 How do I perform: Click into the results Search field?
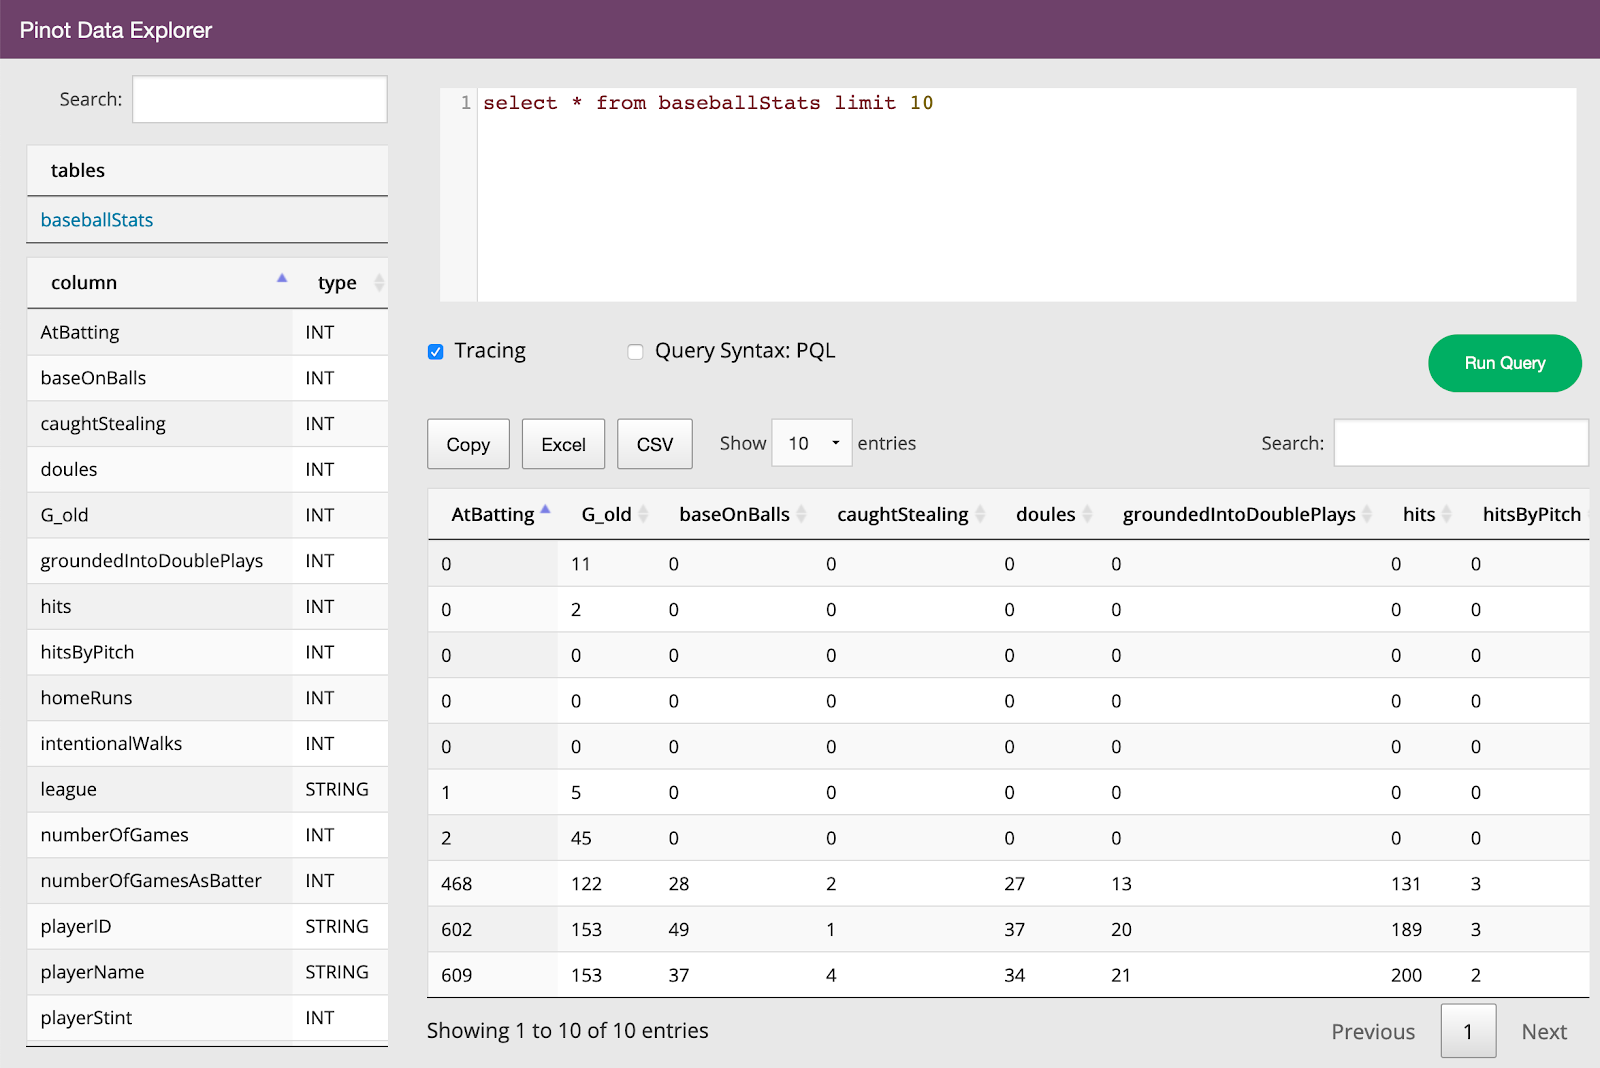click(x=1459, y=442)
